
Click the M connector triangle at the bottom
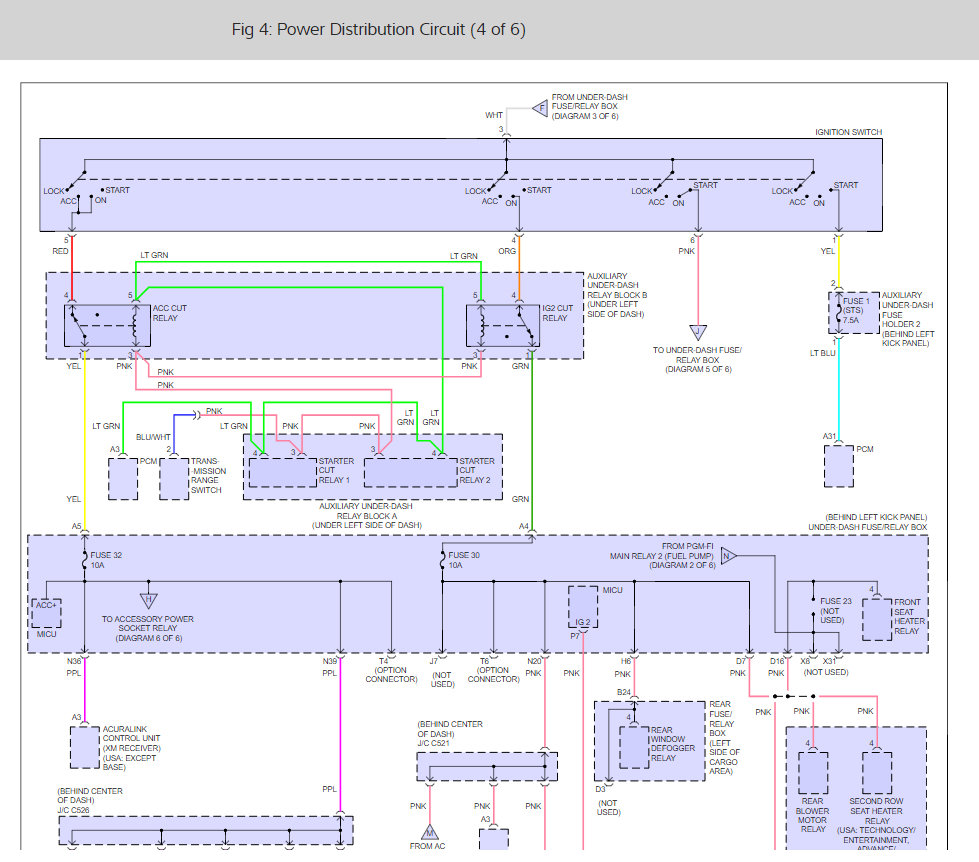430,832
